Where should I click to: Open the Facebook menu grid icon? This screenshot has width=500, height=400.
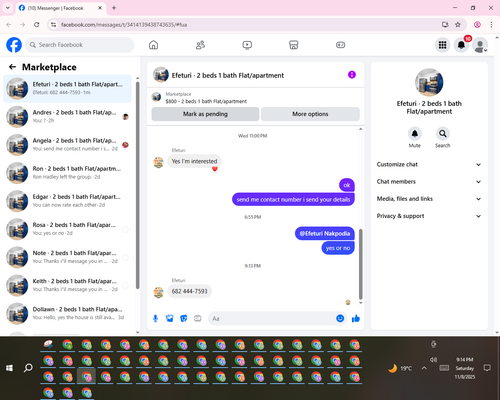point(442,45)
